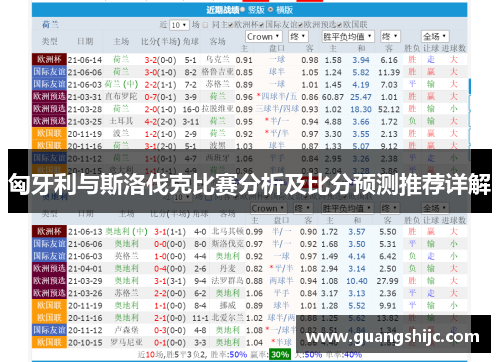
Task: Open the 全场 dropdown in 荷兰 section
Action: click(x=435, y=36)
